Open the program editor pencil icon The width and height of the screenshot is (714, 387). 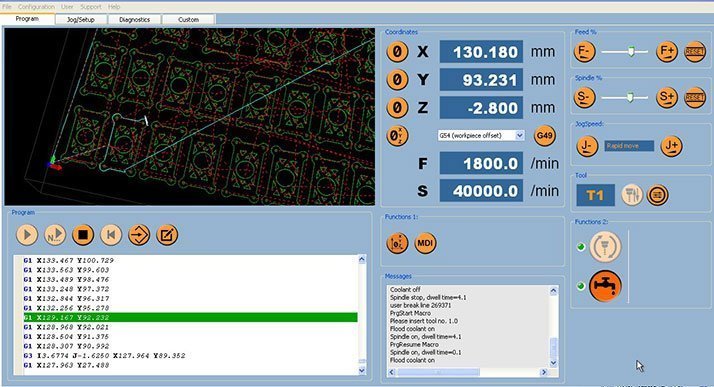[167, 235]
